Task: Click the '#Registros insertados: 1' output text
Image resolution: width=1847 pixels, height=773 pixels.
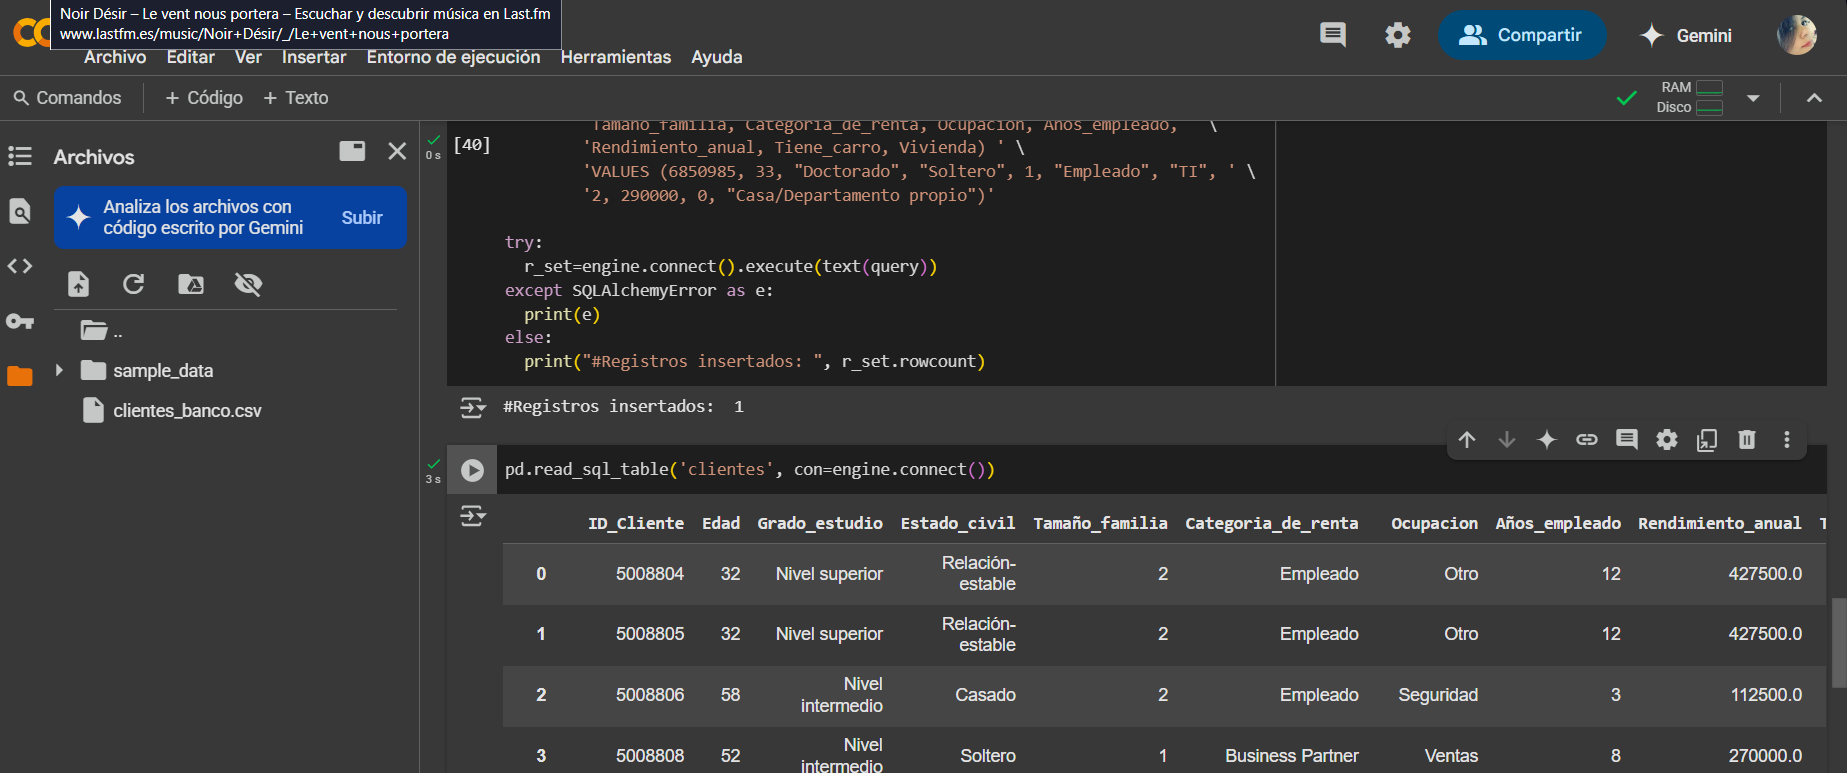Action: [x=624, y=407]
